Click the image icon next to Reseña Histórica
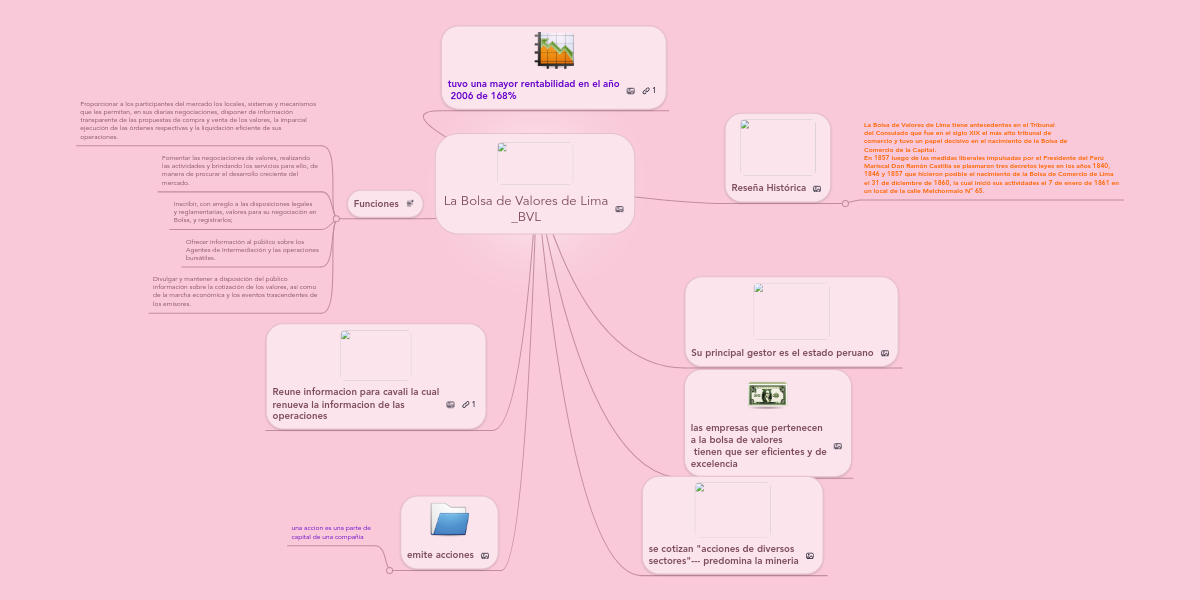 coord(817,188)
